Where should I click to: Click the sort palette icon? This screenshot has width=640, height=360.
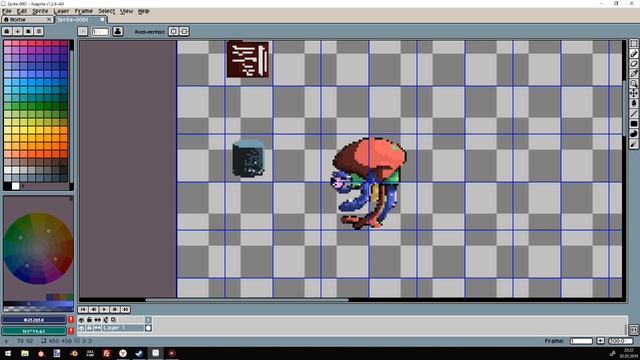18,31
